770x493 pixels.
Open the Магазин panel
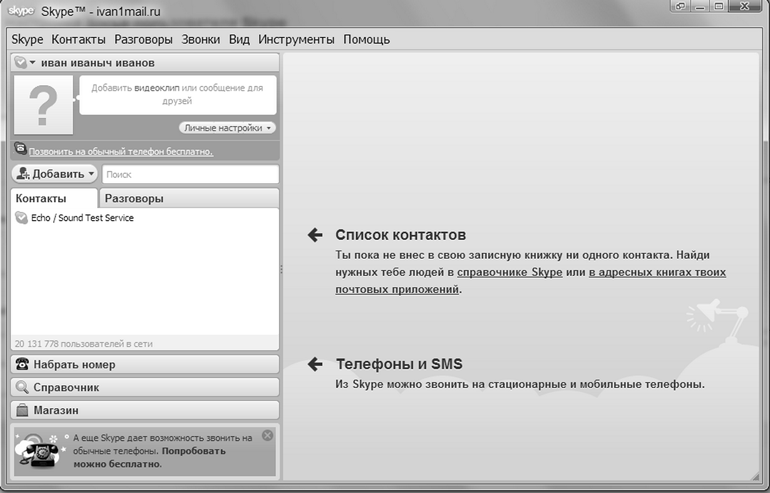pyautogui.click(x=145, y=410)
